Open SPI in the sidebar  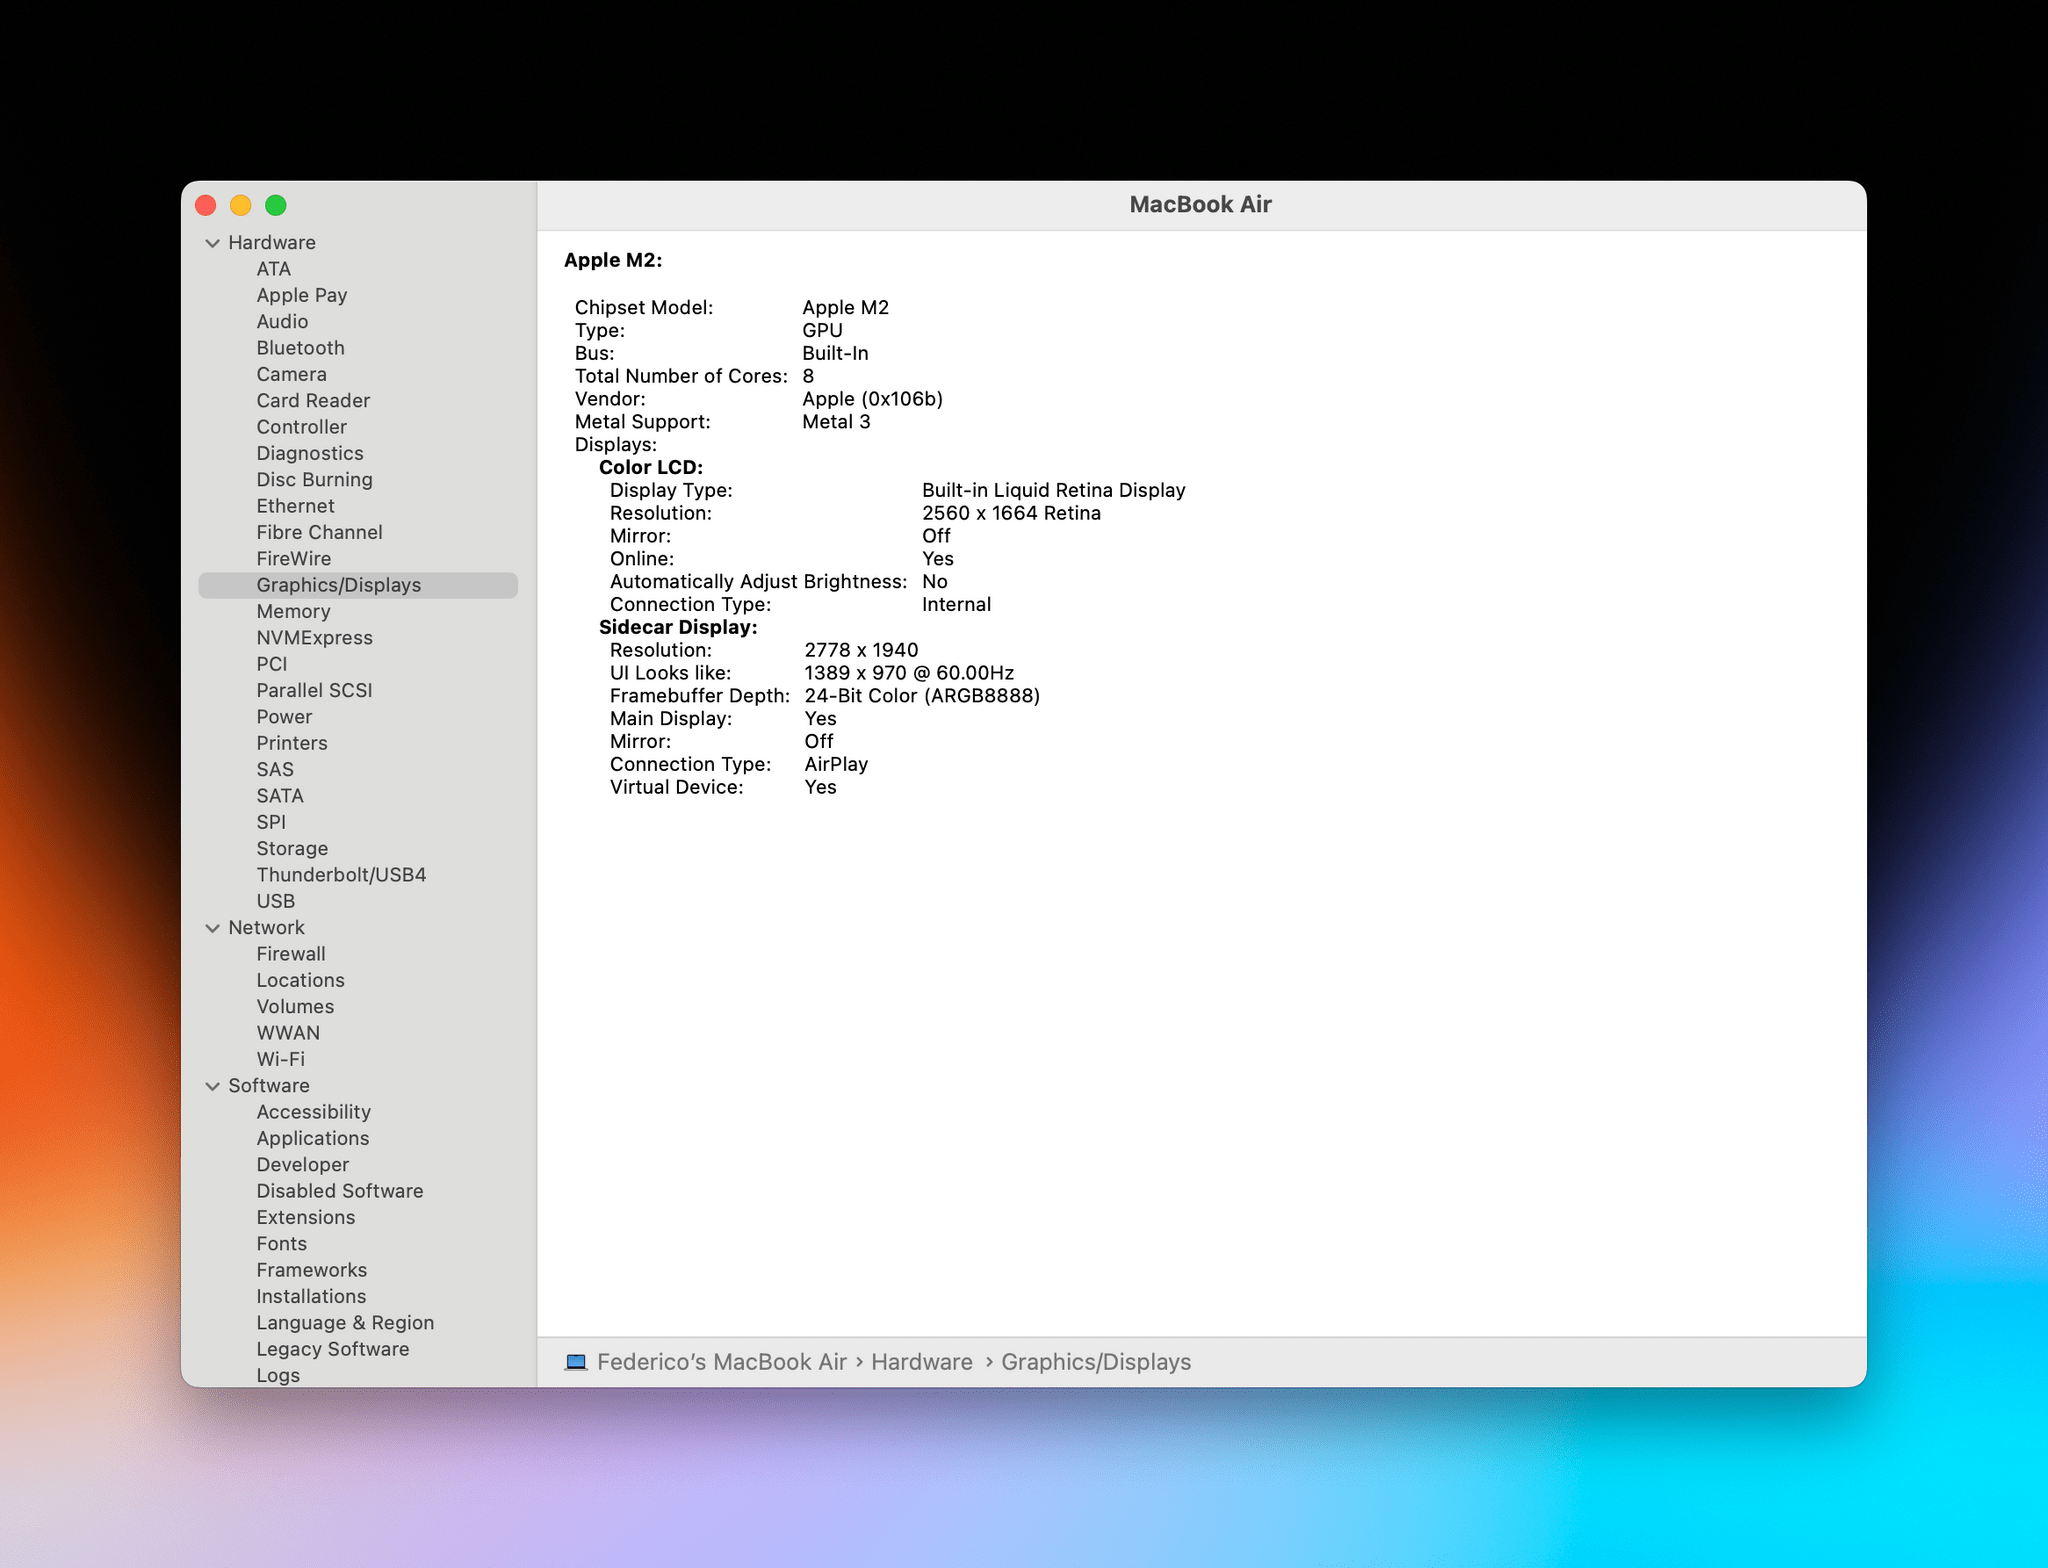pos(271,822)
